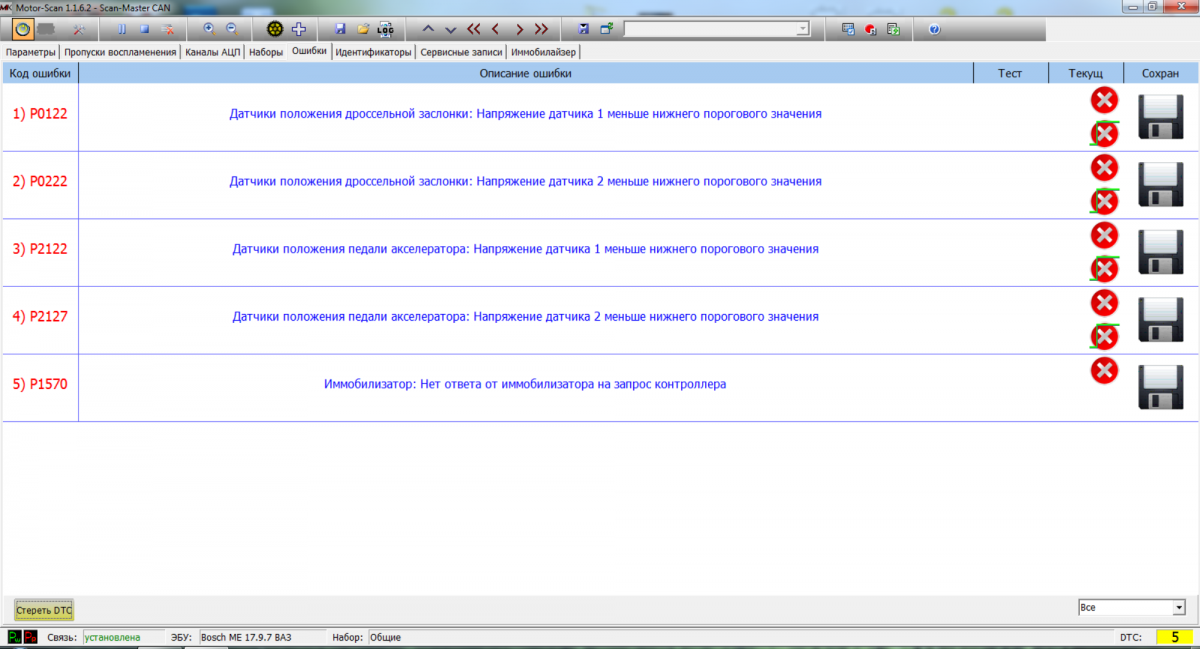The image size is (1200, 649).
Task: Switch to the Пропуски воспламенения tab
Action: coord(120,51)
